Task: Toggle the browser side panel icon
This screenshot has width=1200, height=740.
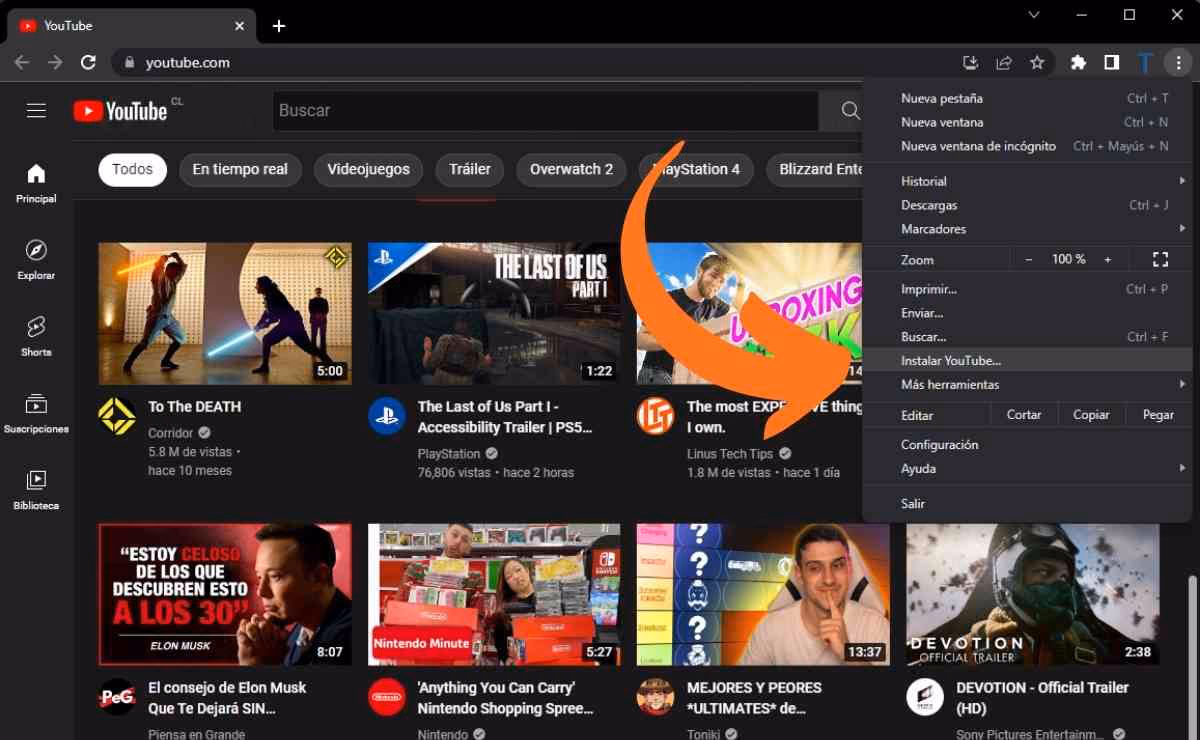Action: click(x=1111, y=63)
